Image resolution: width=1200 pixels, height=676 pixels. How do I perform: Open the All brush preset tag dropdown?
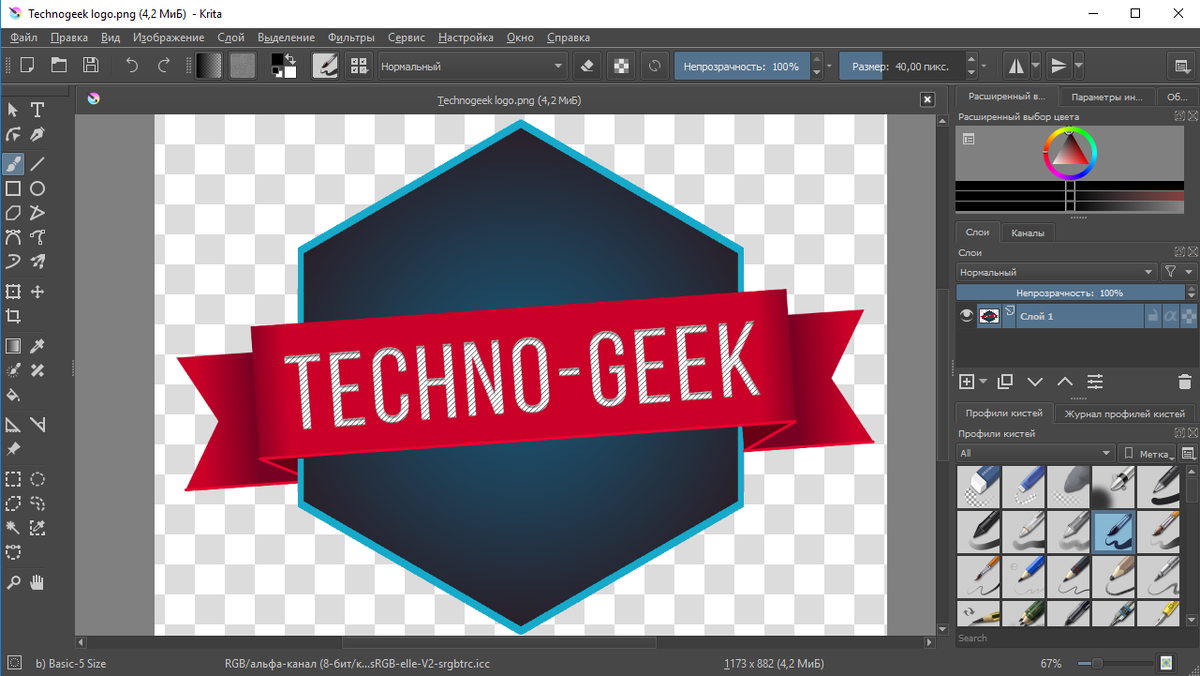pyautogui.click(x=1035, y=453)
